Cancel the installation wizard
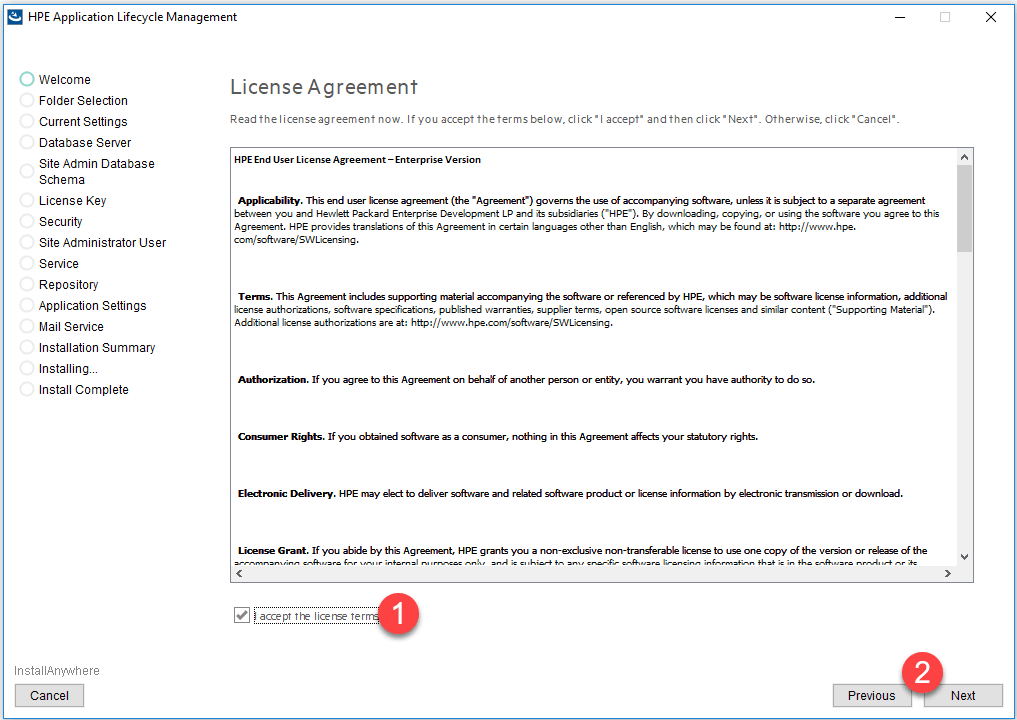 tap(49, 696)
